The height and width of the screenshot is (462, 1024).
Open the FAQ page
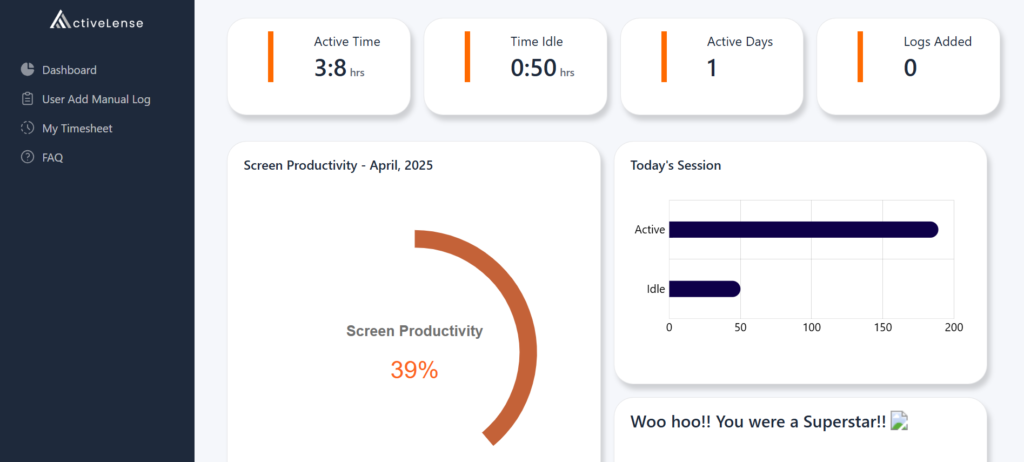(x=53, y=157)
